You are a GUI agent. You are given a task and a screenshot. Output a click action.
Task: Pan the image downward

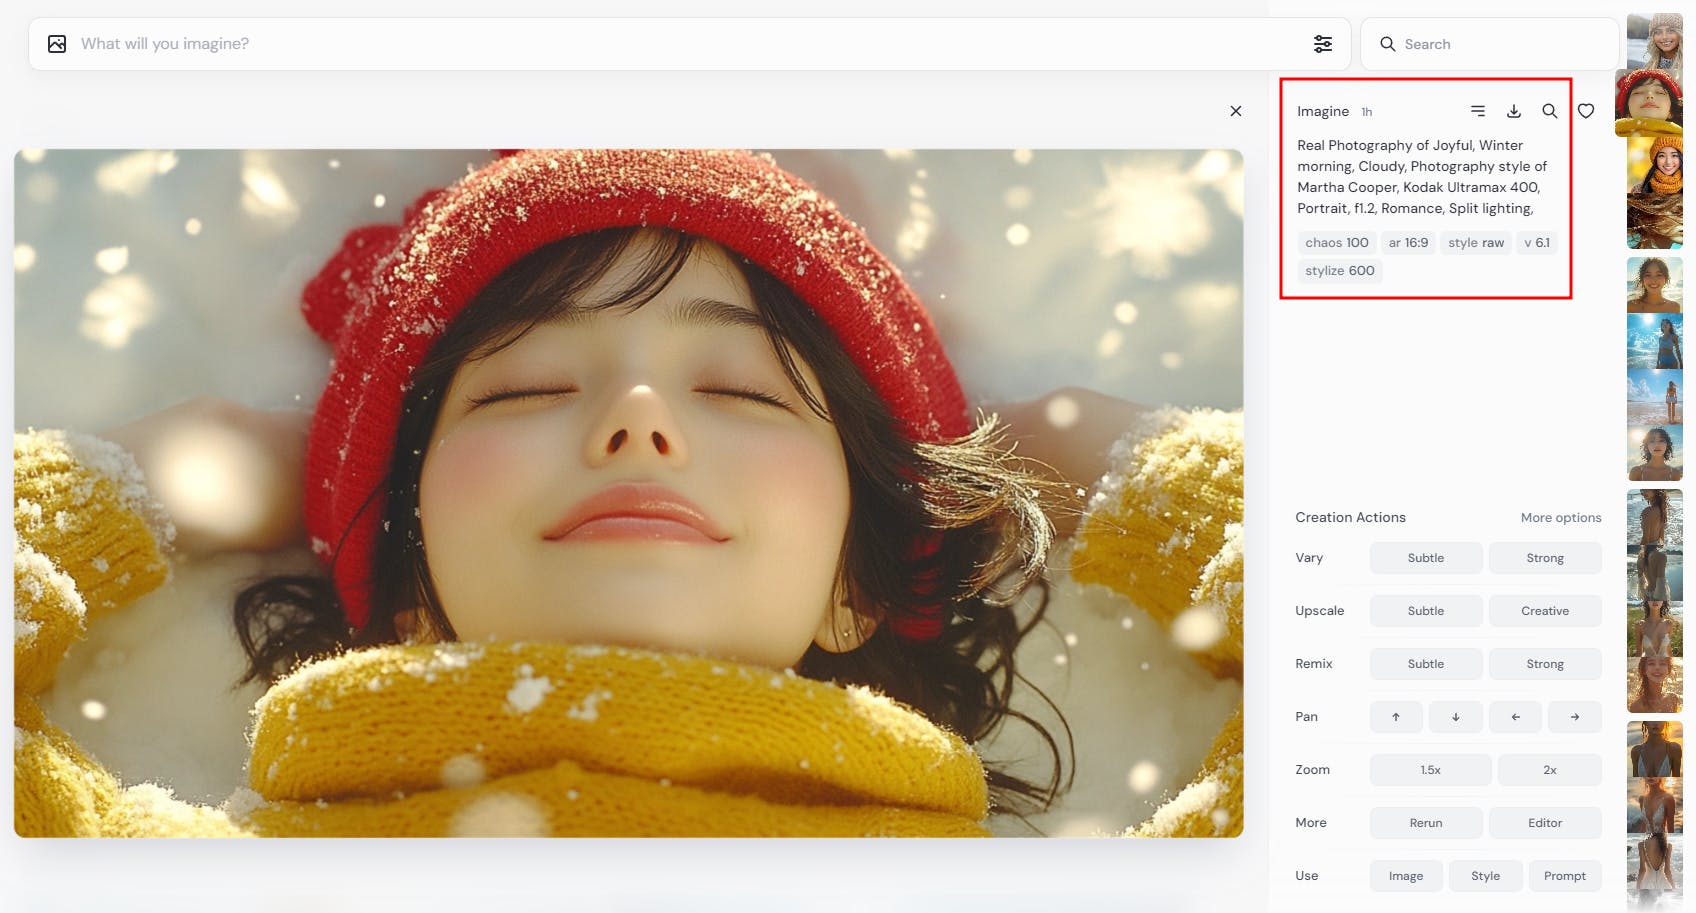click(1455, 717)
